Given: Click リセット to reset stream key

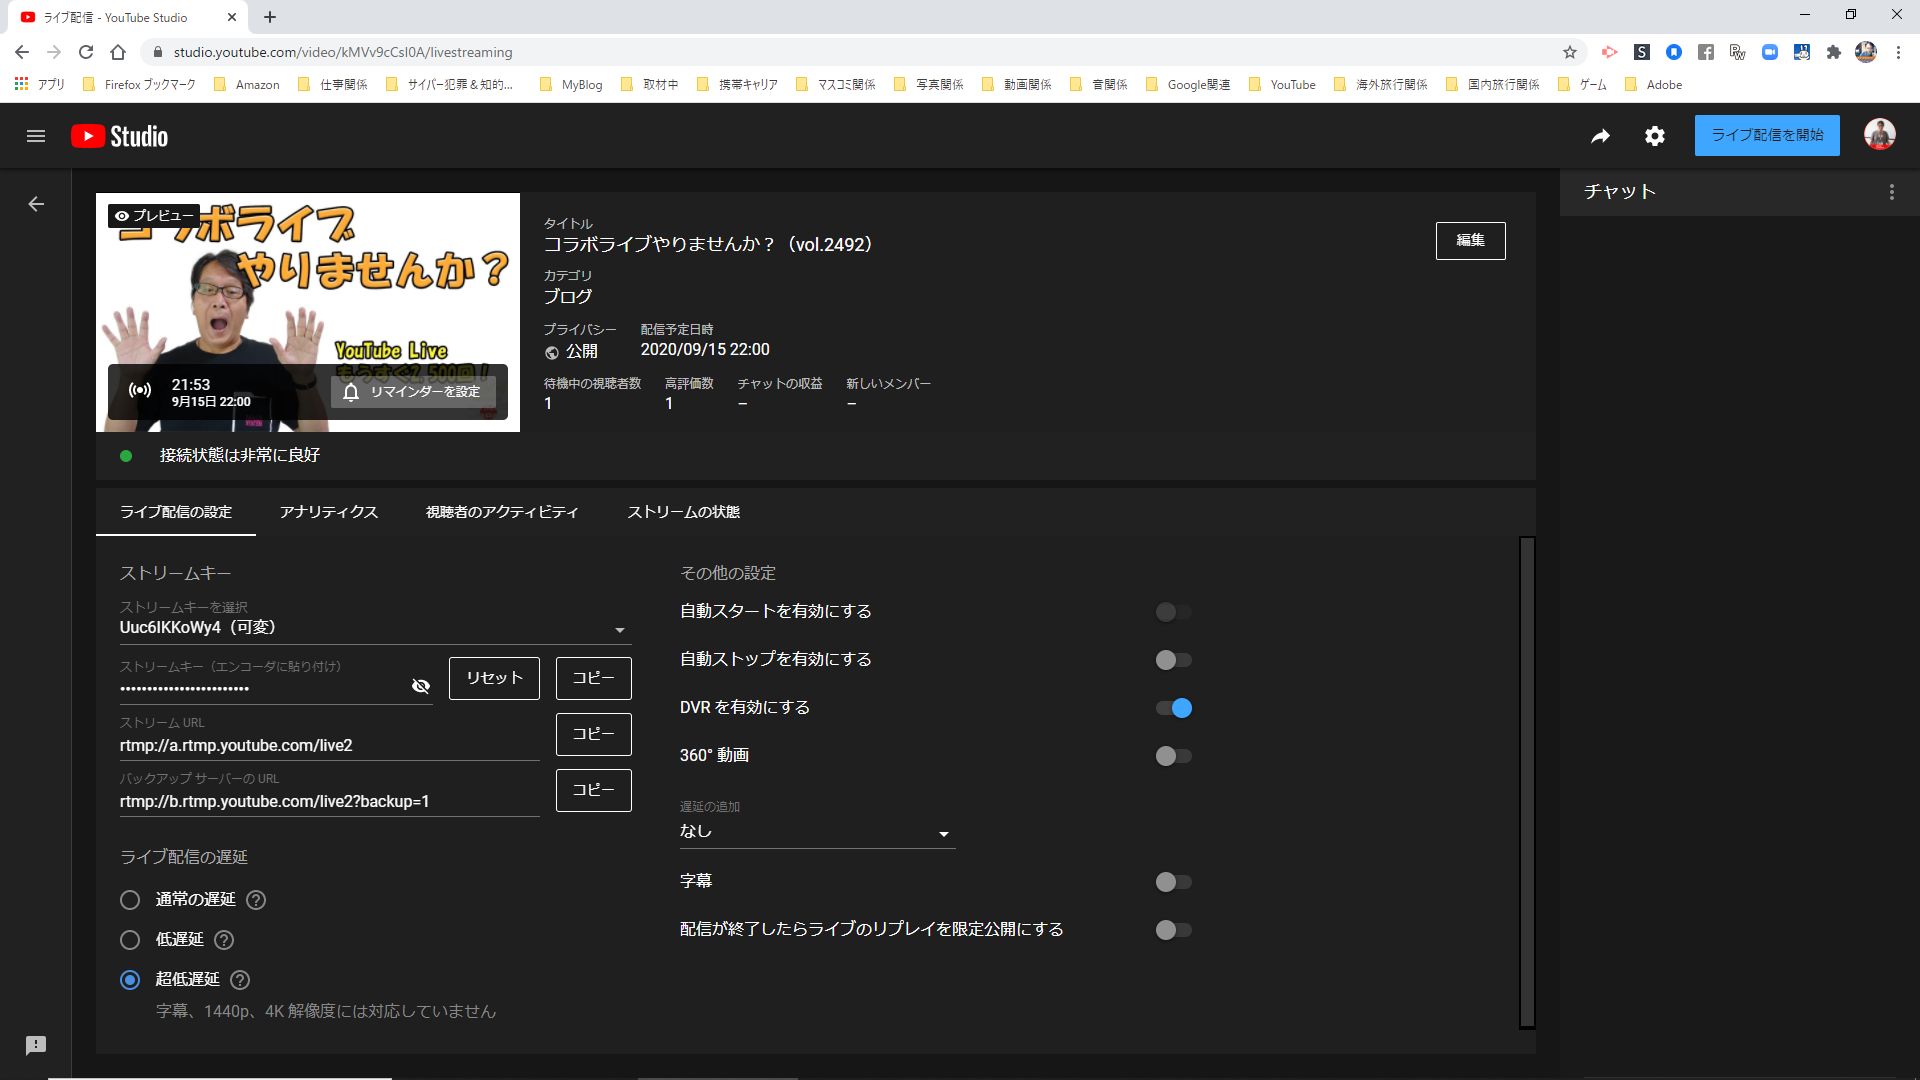Looking at the screenshot, I should point(493,678).
